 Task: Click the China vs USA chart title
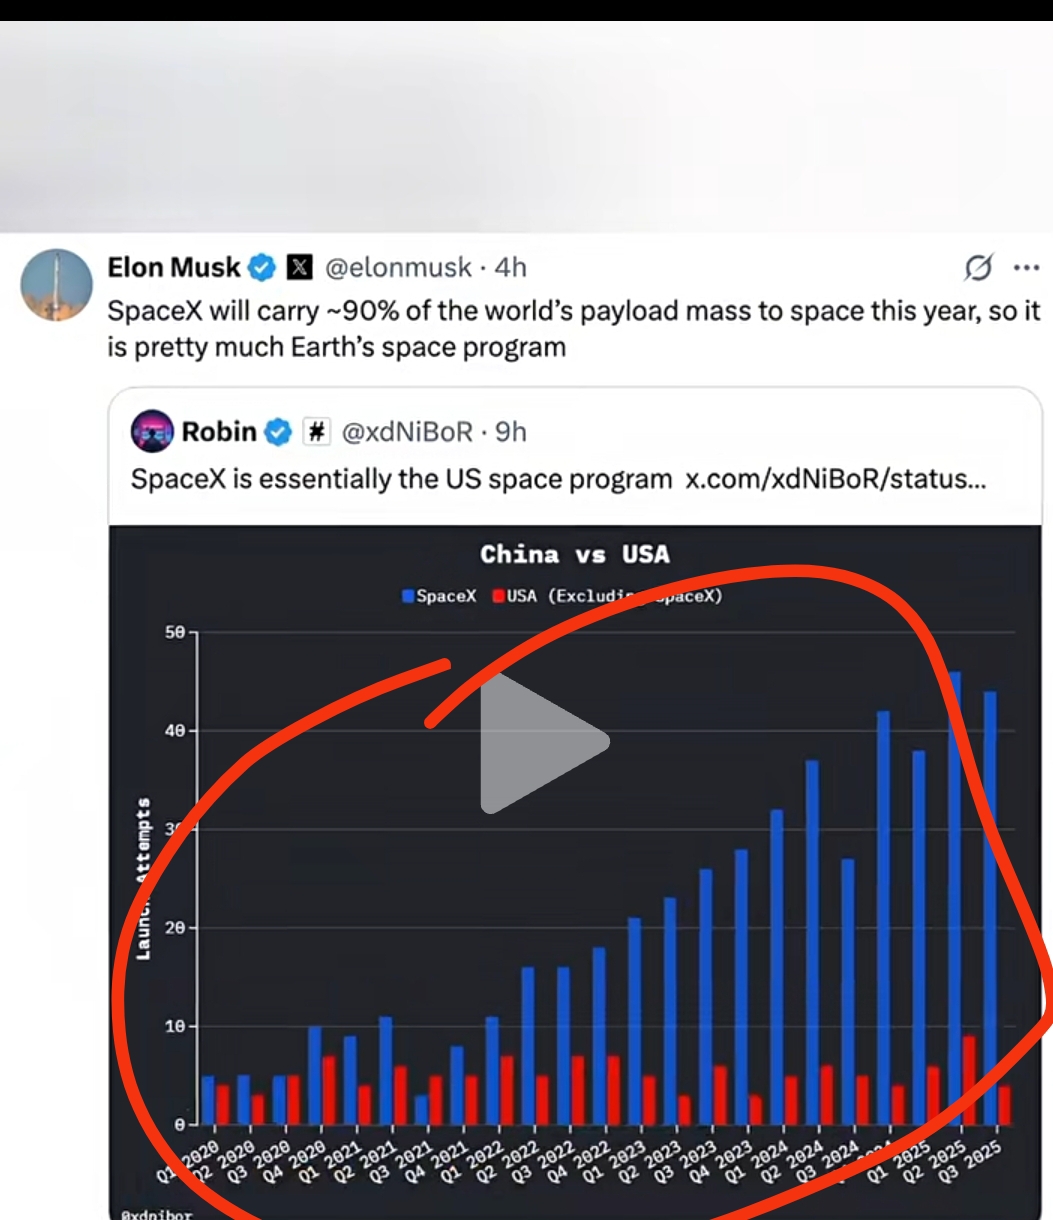pyautogui.click(x=575, y=554)
